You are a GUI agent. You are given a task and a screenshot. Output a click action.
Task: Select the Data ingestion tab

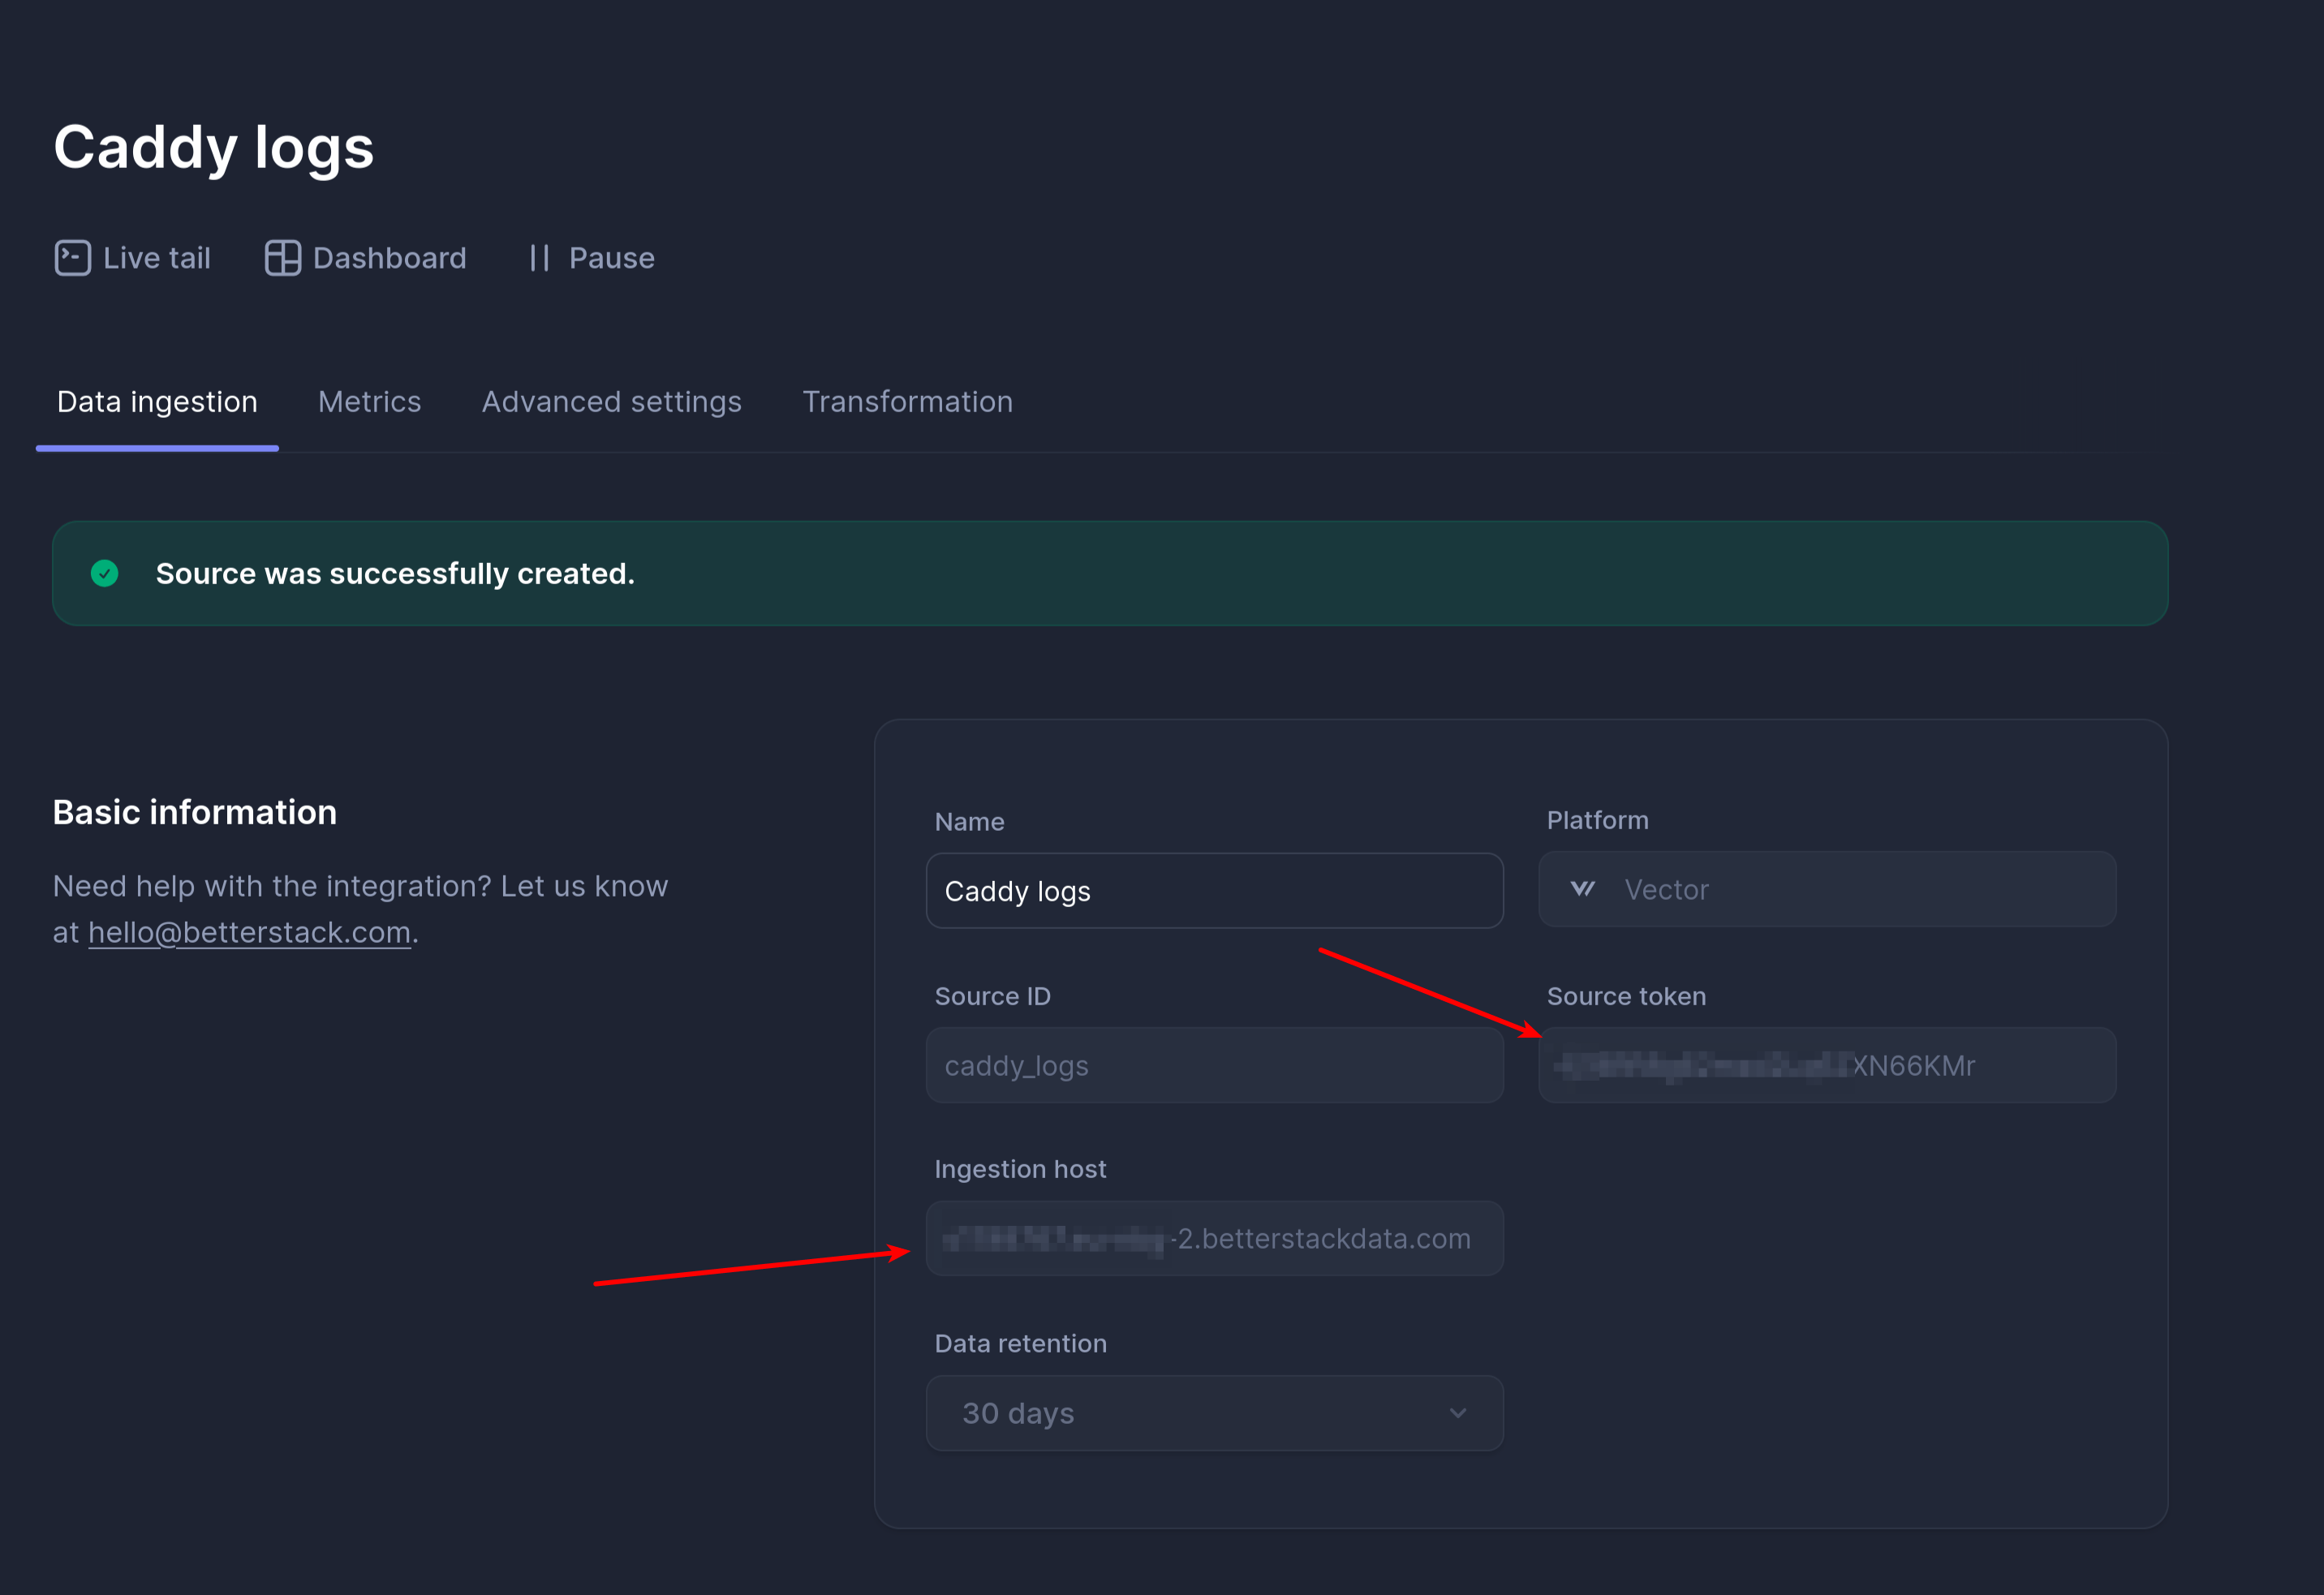(157, 402)
